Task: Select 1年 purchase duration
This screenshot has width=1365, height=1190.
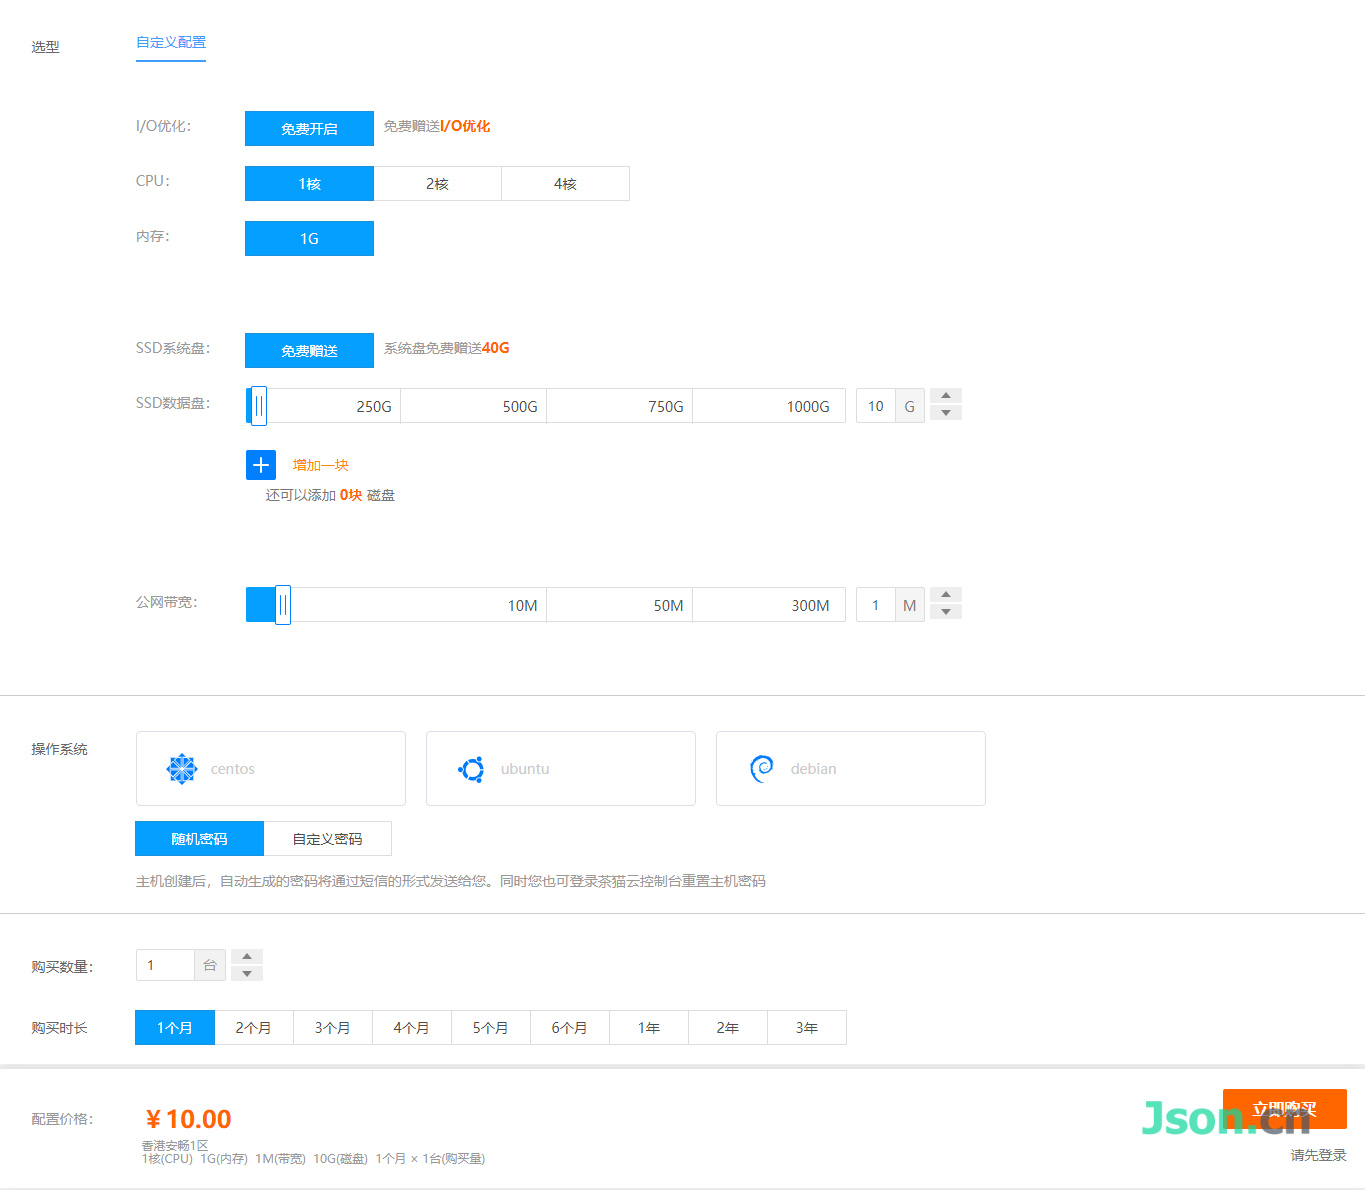Action: [649, 1028]
